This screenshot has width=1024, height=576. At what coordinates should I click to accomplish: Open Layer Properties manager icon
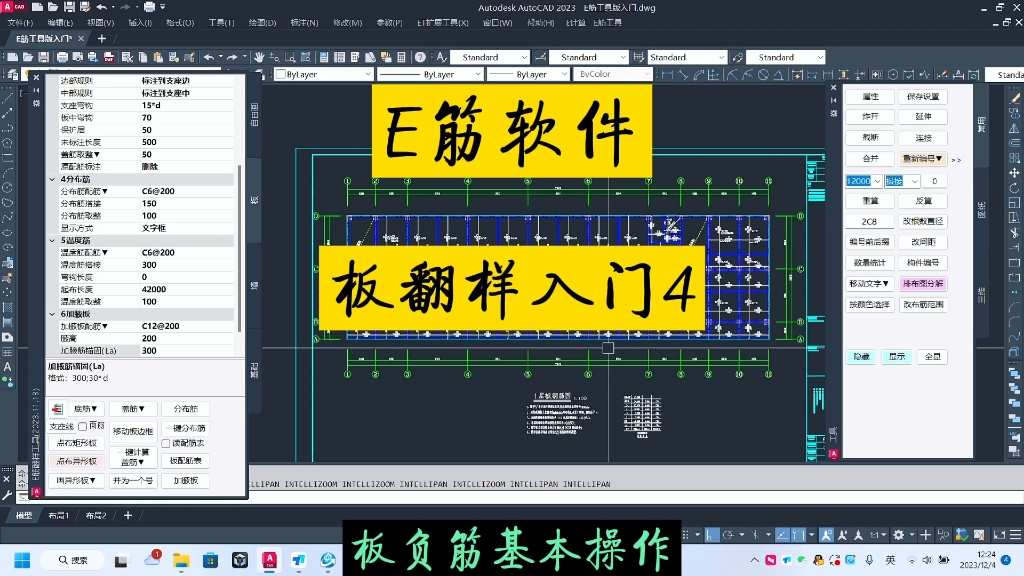(12, 74)
